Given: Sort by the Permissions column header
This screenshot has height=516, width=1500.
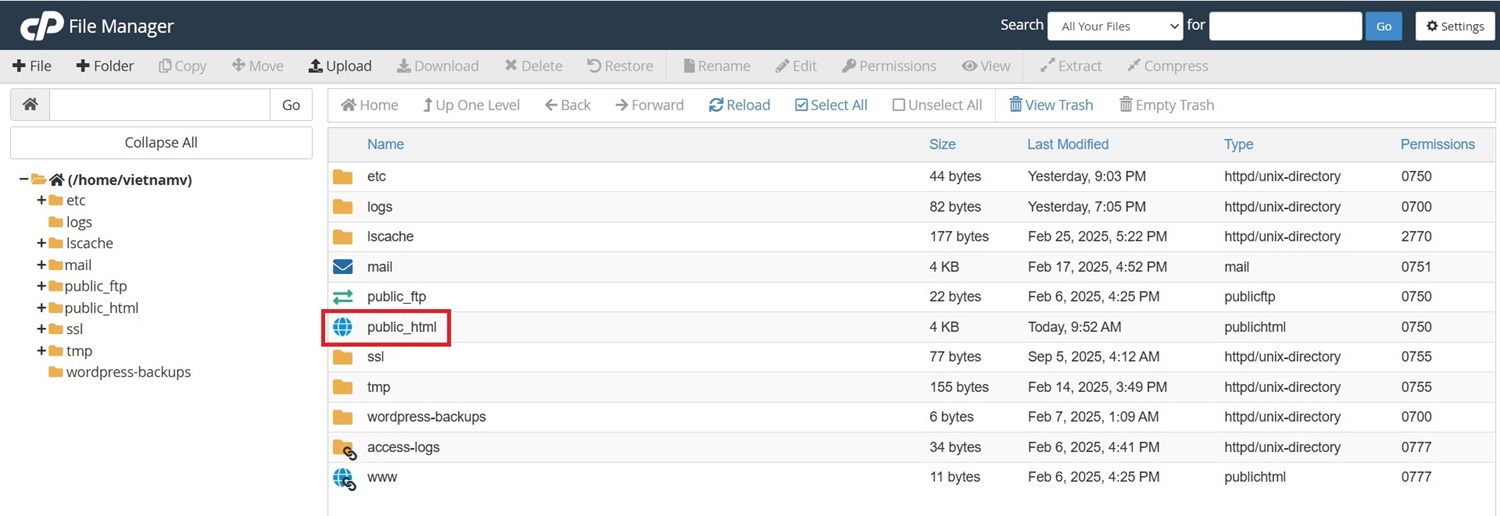Looking at the screenshot, I should (1437, 144).
